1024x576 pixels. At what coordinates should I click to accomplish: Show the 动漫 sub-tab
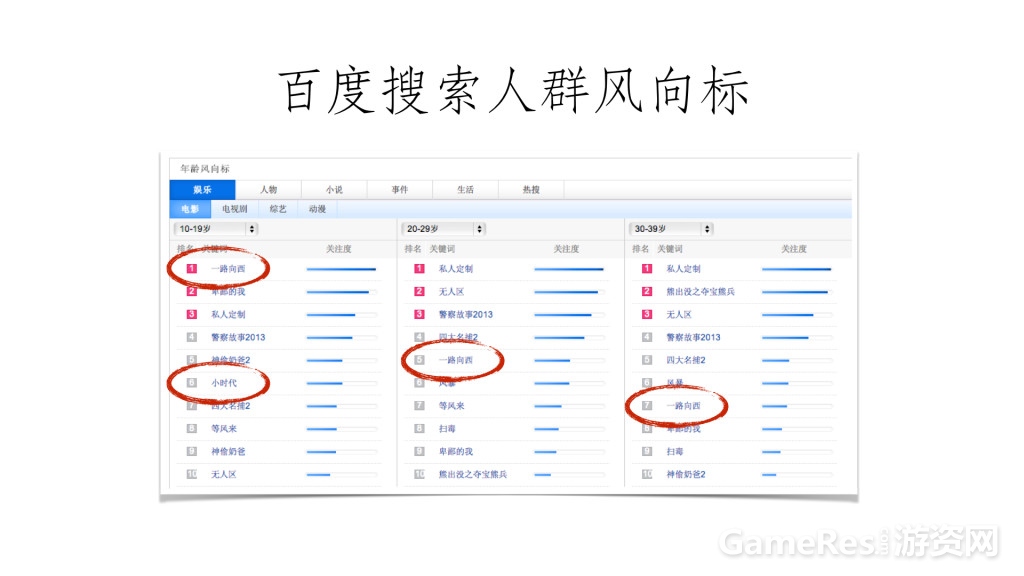(x=317, y=209)
